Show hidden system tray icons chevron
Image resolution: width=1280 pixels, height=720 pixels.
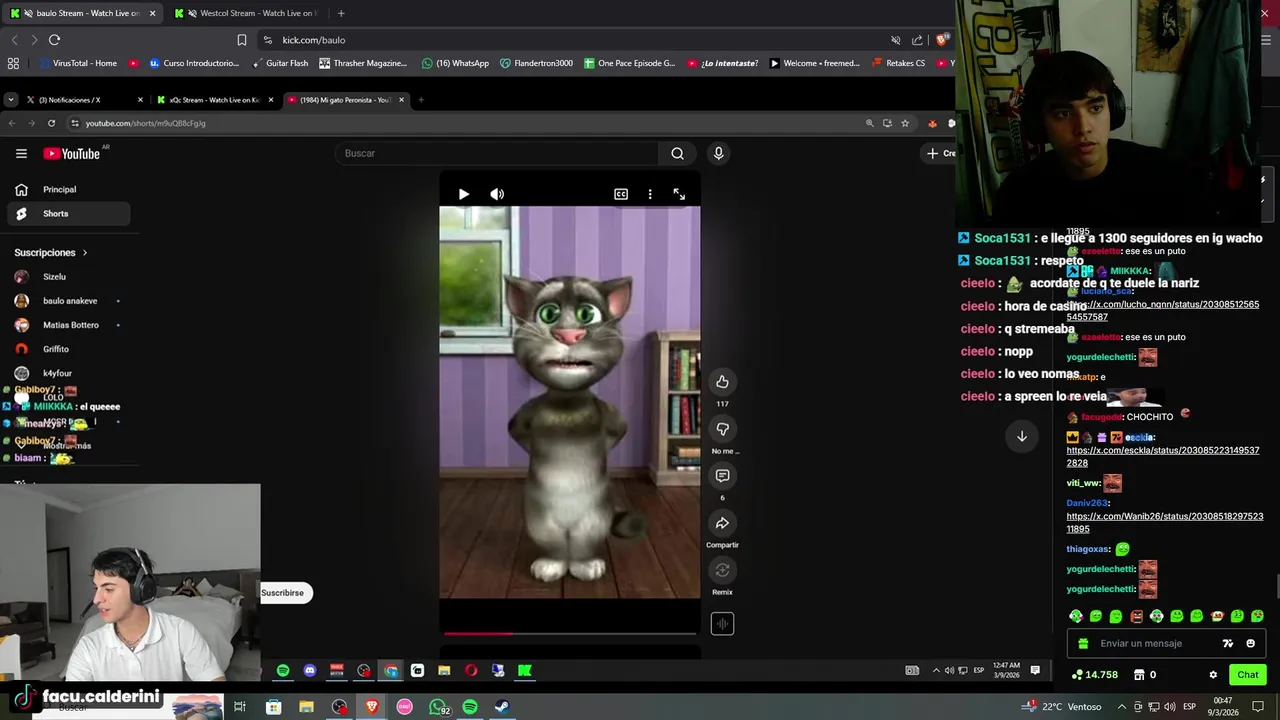pos(1123,707)
